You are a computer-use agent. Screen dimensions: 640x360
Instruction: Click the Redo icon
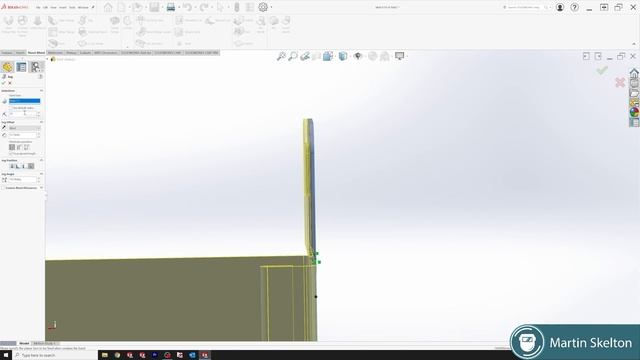[x=204, y=7]
